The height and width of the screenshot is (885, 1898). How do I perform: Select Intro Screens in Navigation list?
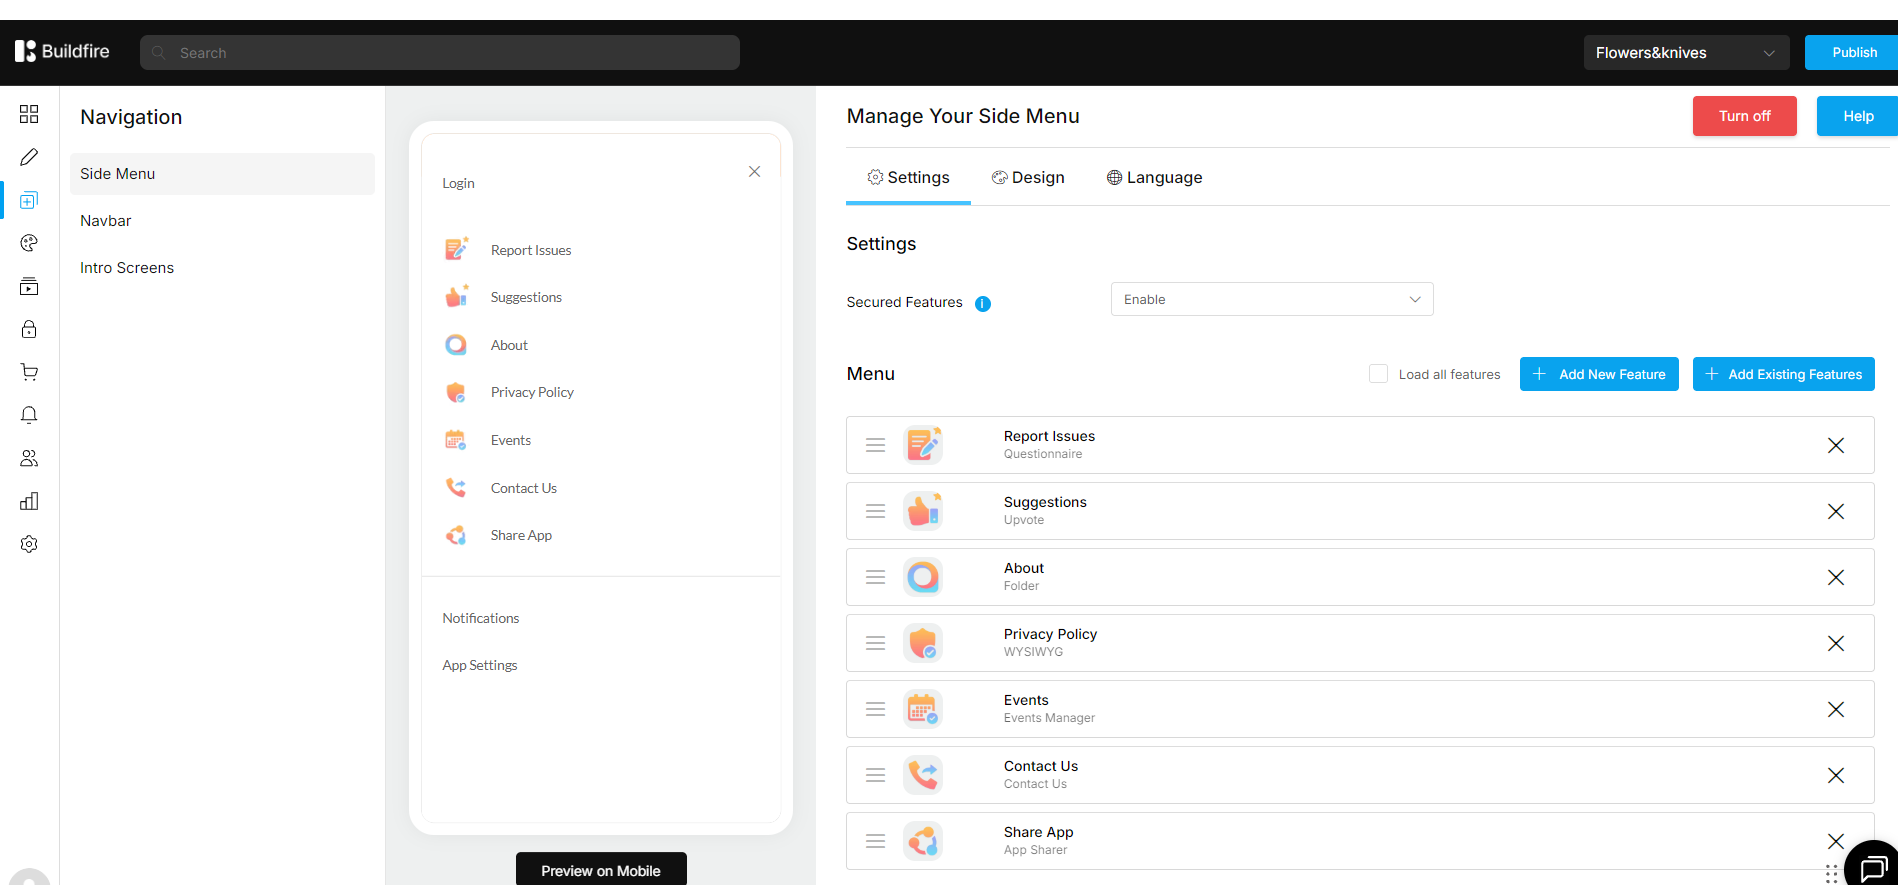click(222, 268)
